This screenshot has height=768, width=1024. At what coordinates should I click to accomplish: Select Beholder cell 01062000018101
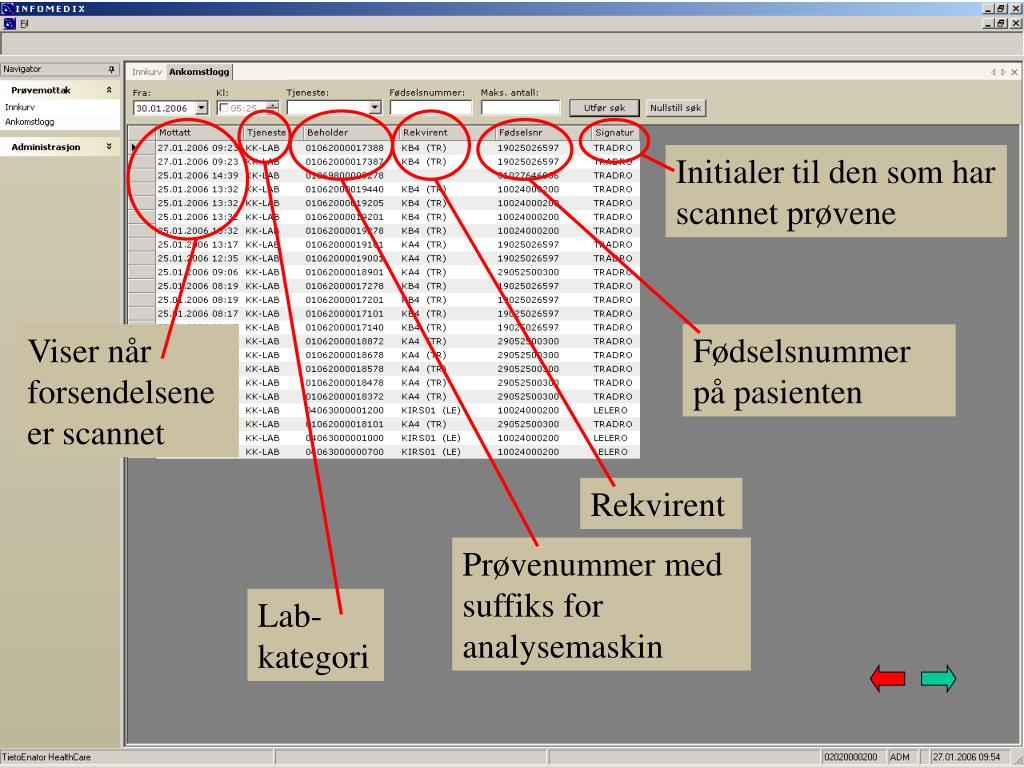(x=344, y=424)
